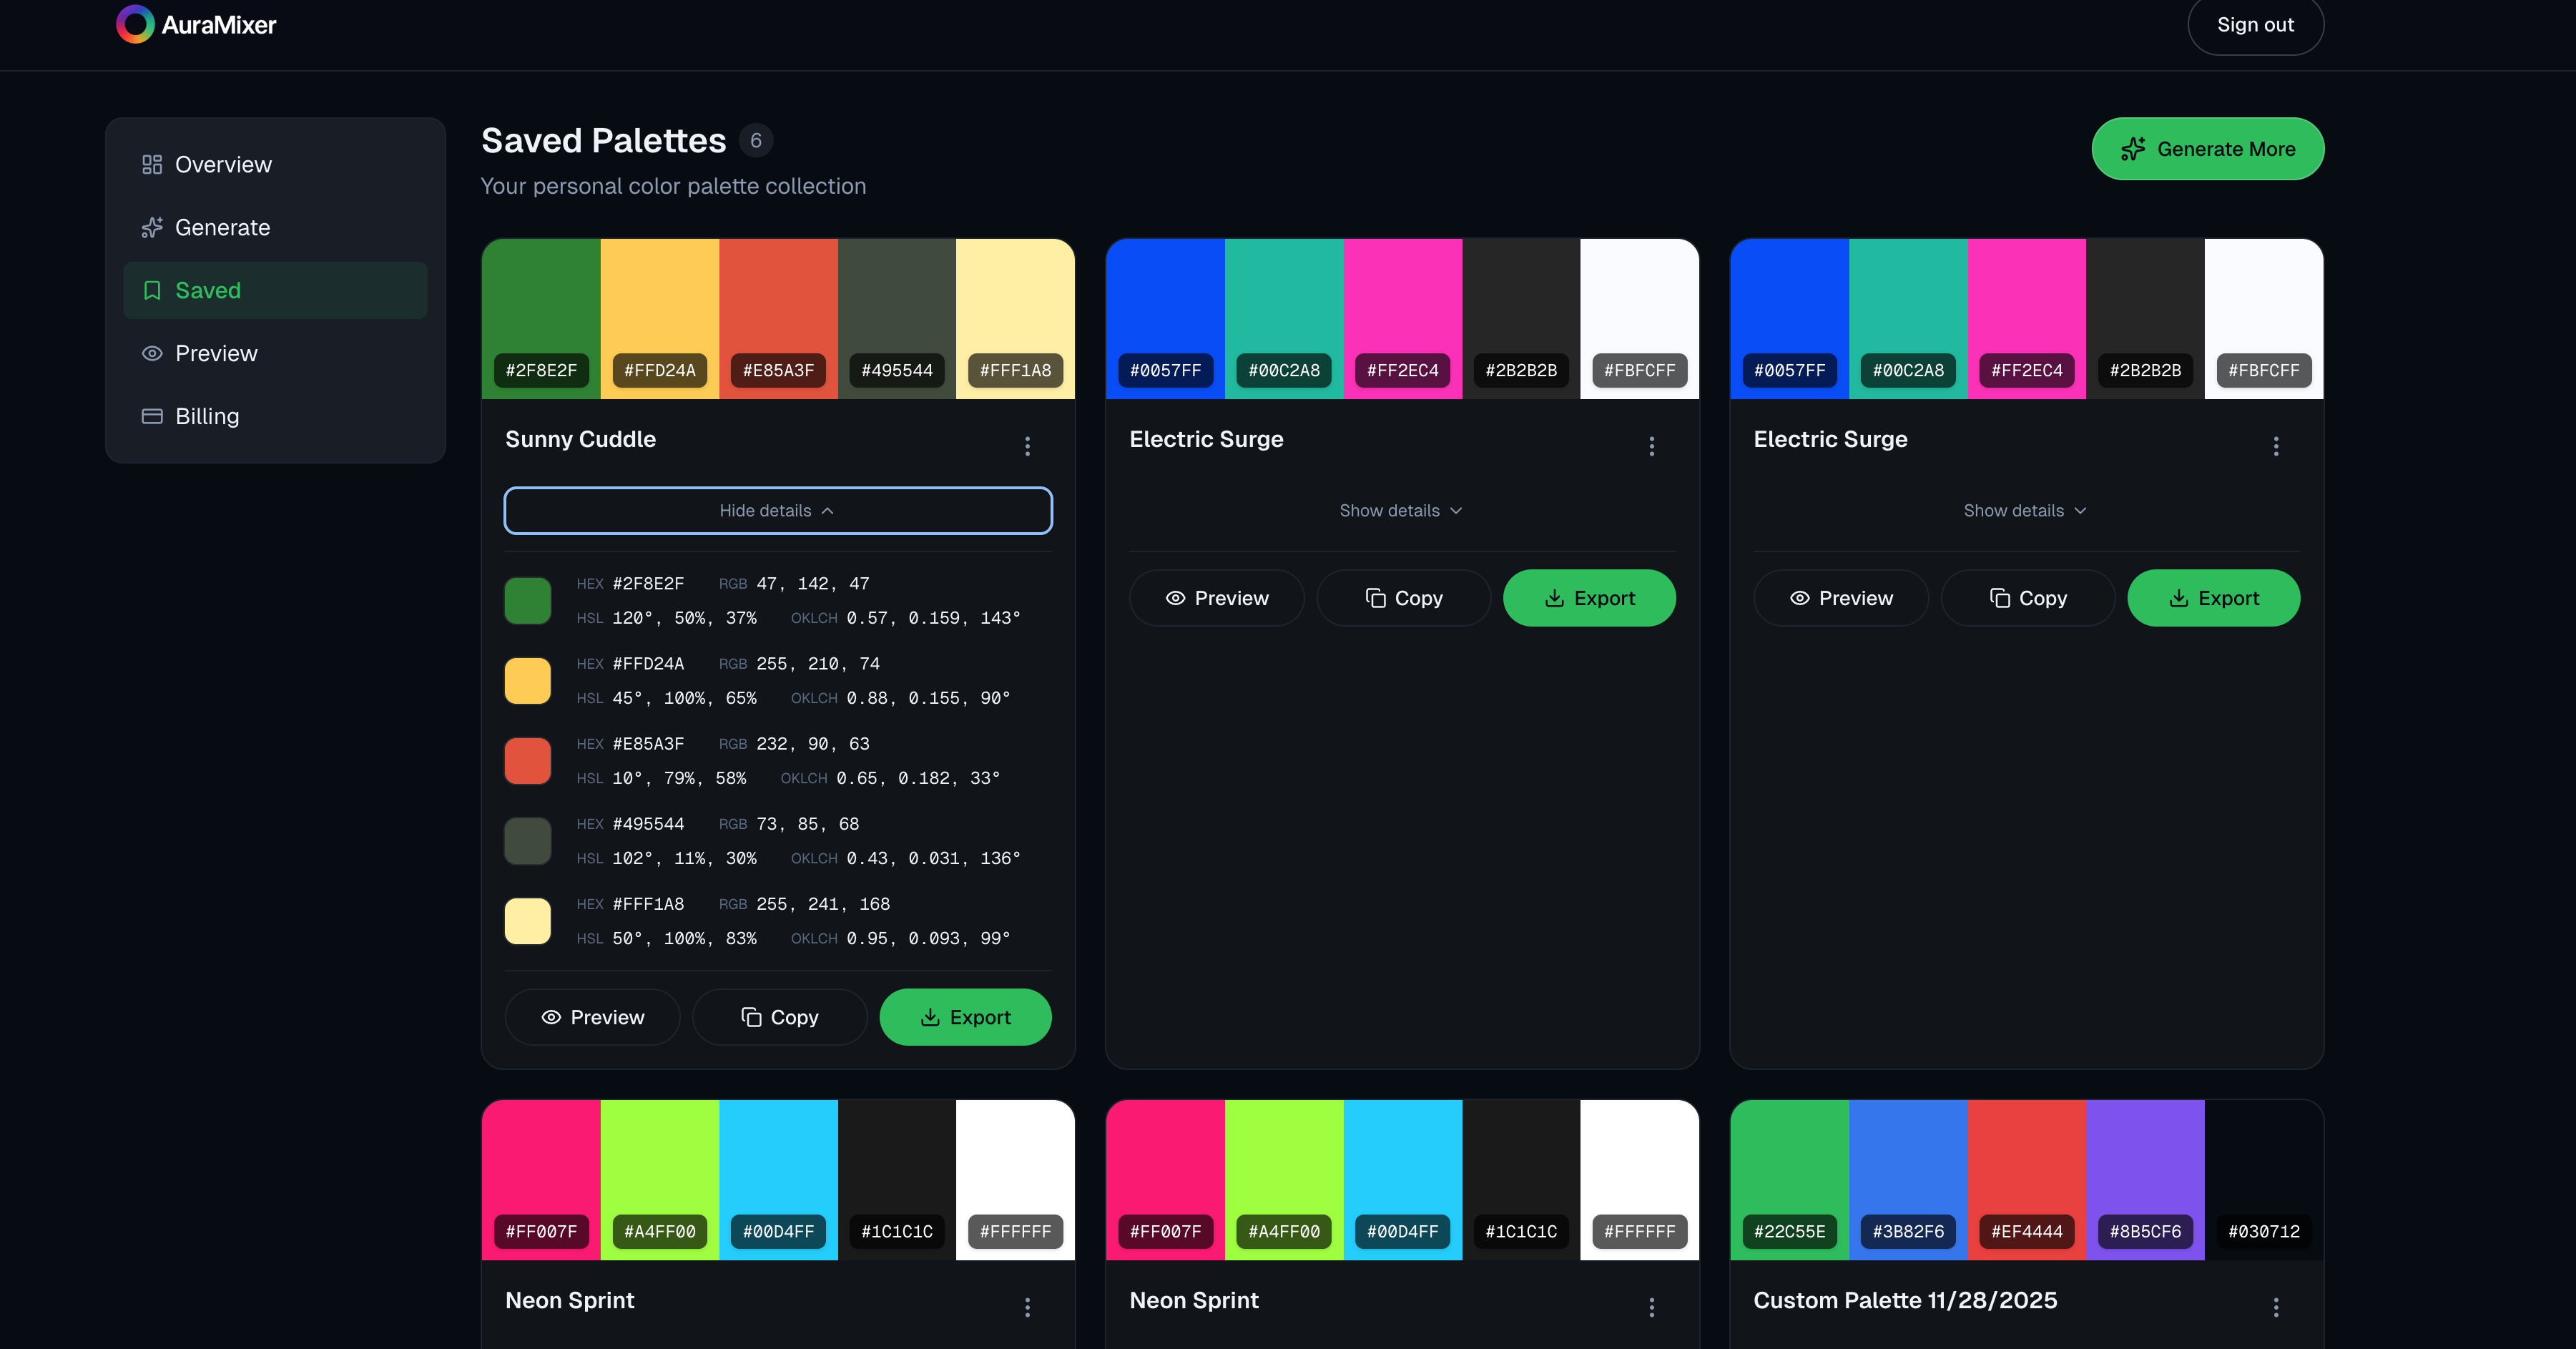Click the Generate sparkle icon in sidebar
This screenshot has height=1349, width=2576.
click(x=153, y=227)
